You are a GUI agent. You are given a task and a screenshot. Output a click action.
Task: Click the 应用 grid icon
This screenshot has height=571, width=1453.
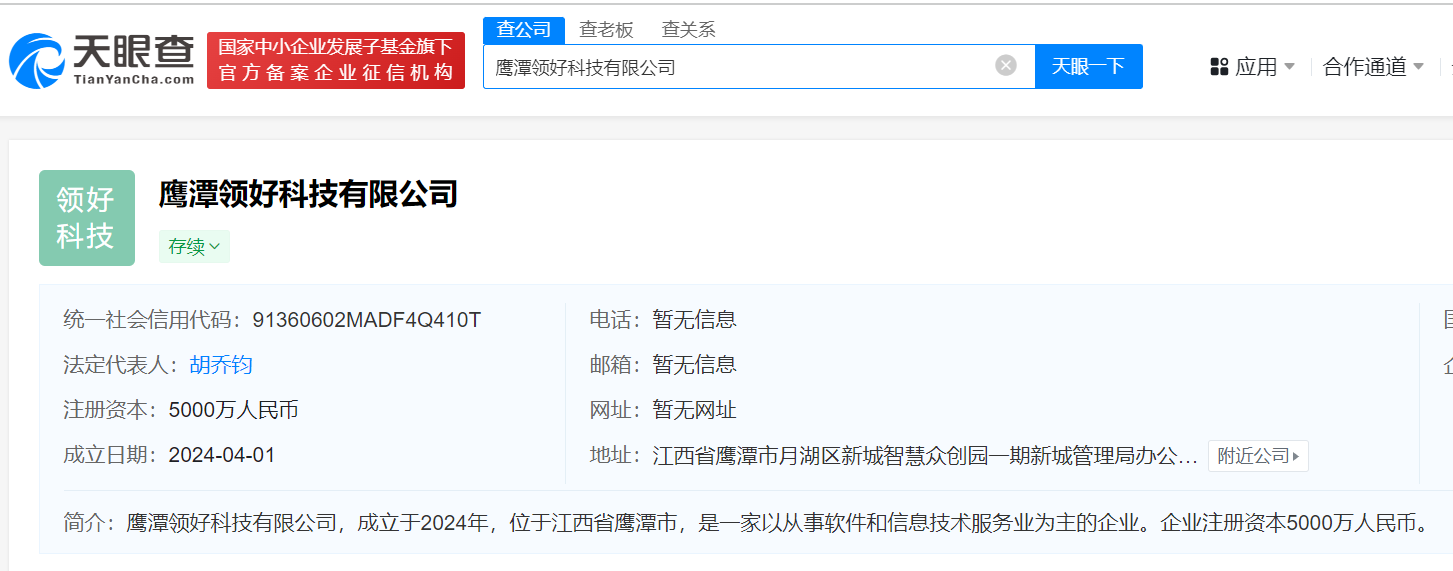point(1219,67)
